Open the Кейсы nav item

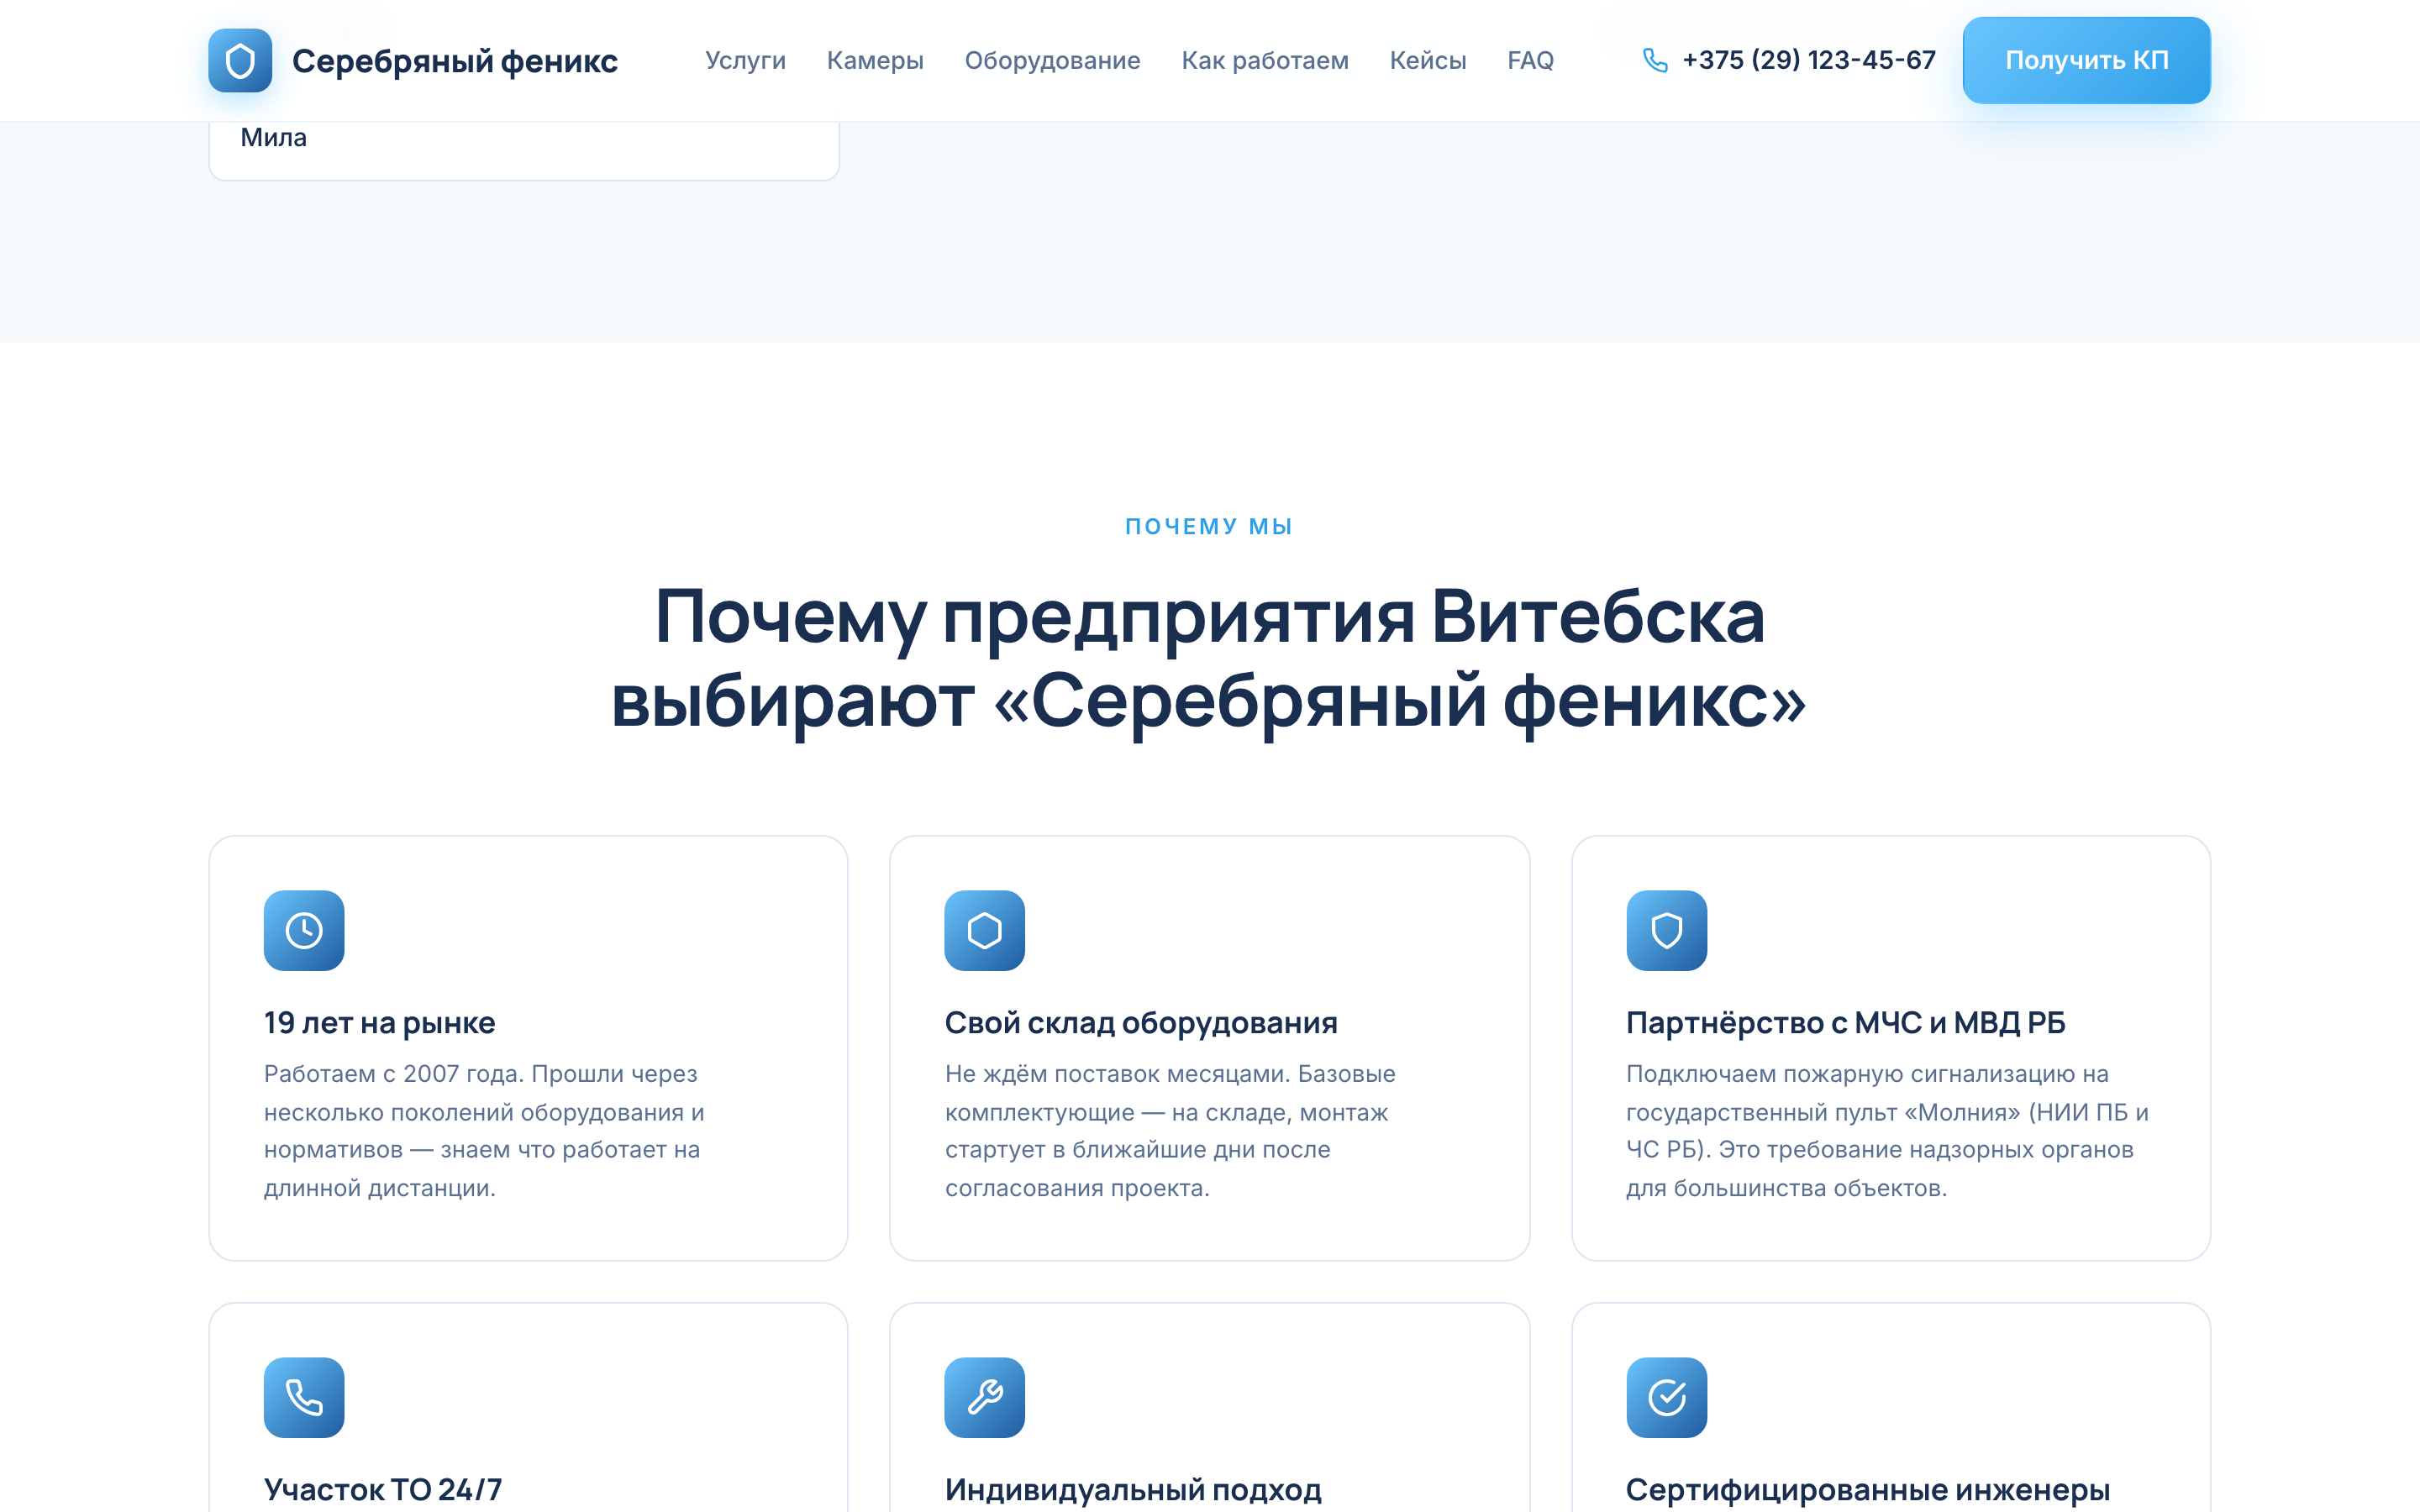1428,60
